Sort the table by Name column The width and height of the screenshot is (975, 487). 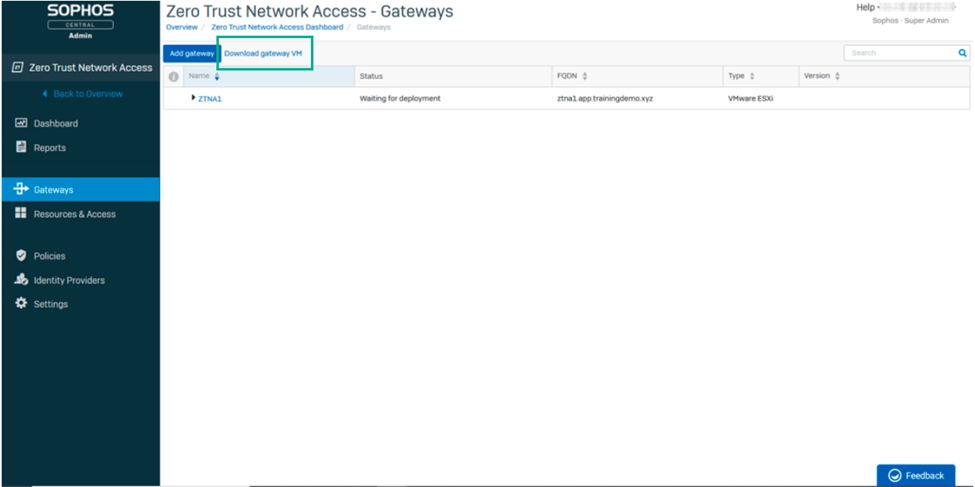pos(216,77)
